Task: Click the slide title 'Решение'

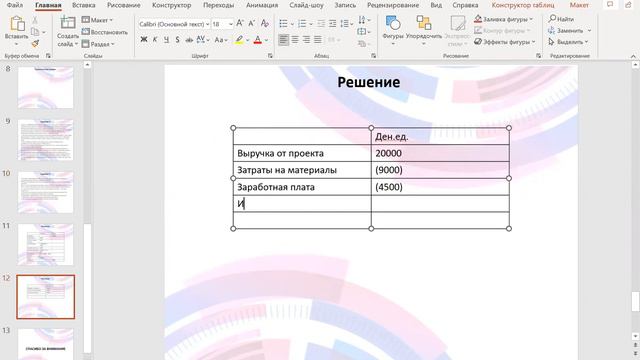Action: coord(369,82)
